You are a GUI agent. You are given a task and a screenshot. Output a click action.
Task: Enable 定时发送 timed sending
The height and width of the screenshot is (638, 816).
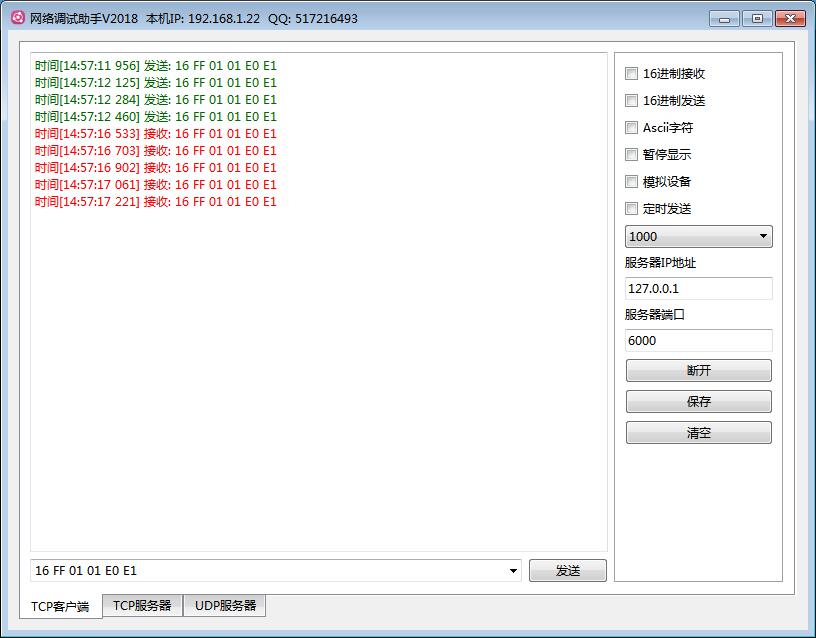click(x=631, y=208)
